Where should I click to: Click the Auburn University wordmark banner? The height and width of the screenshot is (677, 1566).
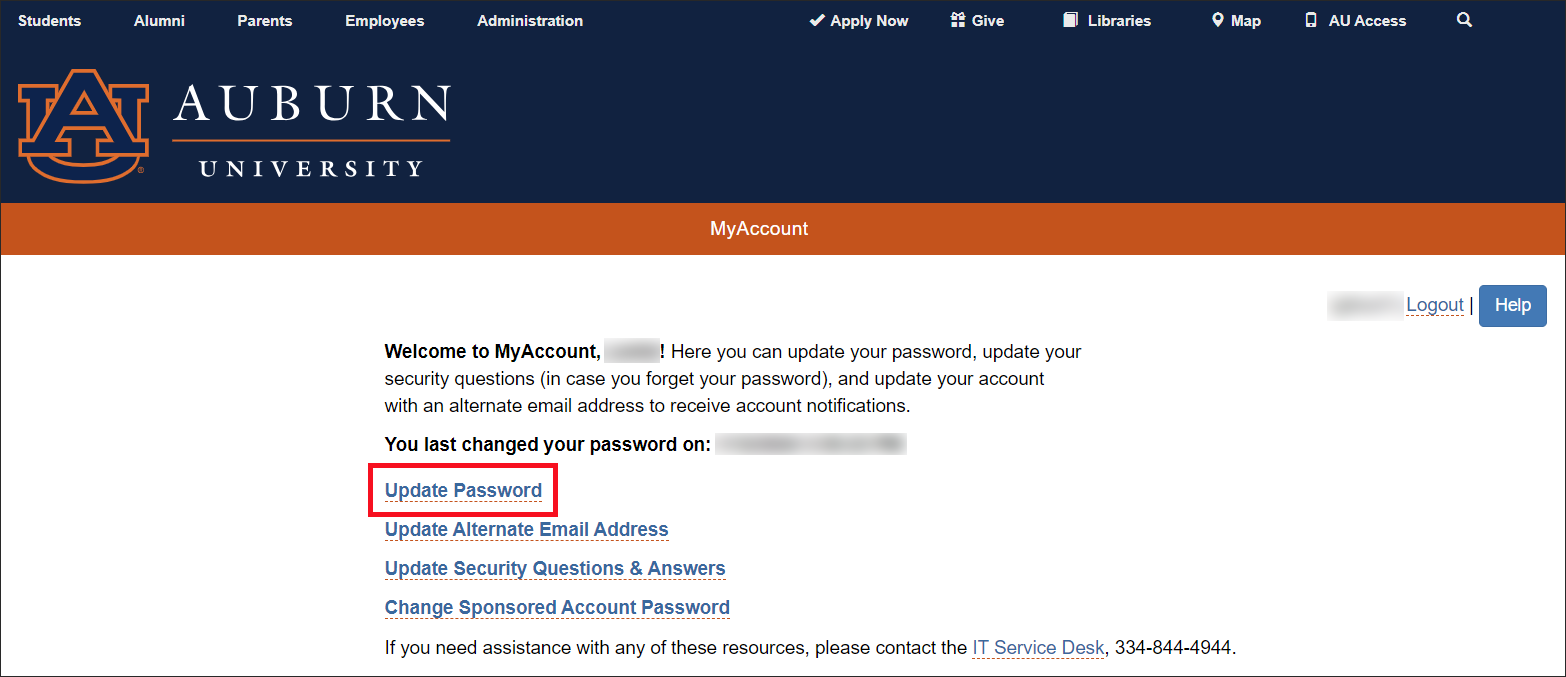tap(310, 128)
